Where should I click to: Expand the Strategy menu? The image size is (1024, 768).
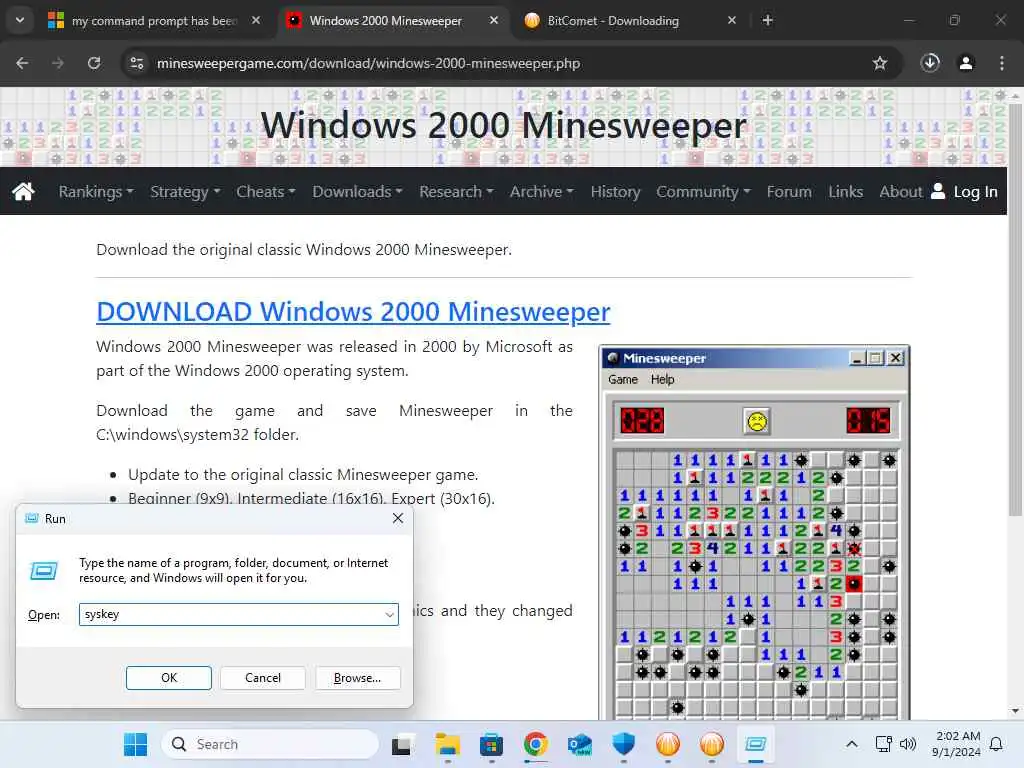point(185,191)
